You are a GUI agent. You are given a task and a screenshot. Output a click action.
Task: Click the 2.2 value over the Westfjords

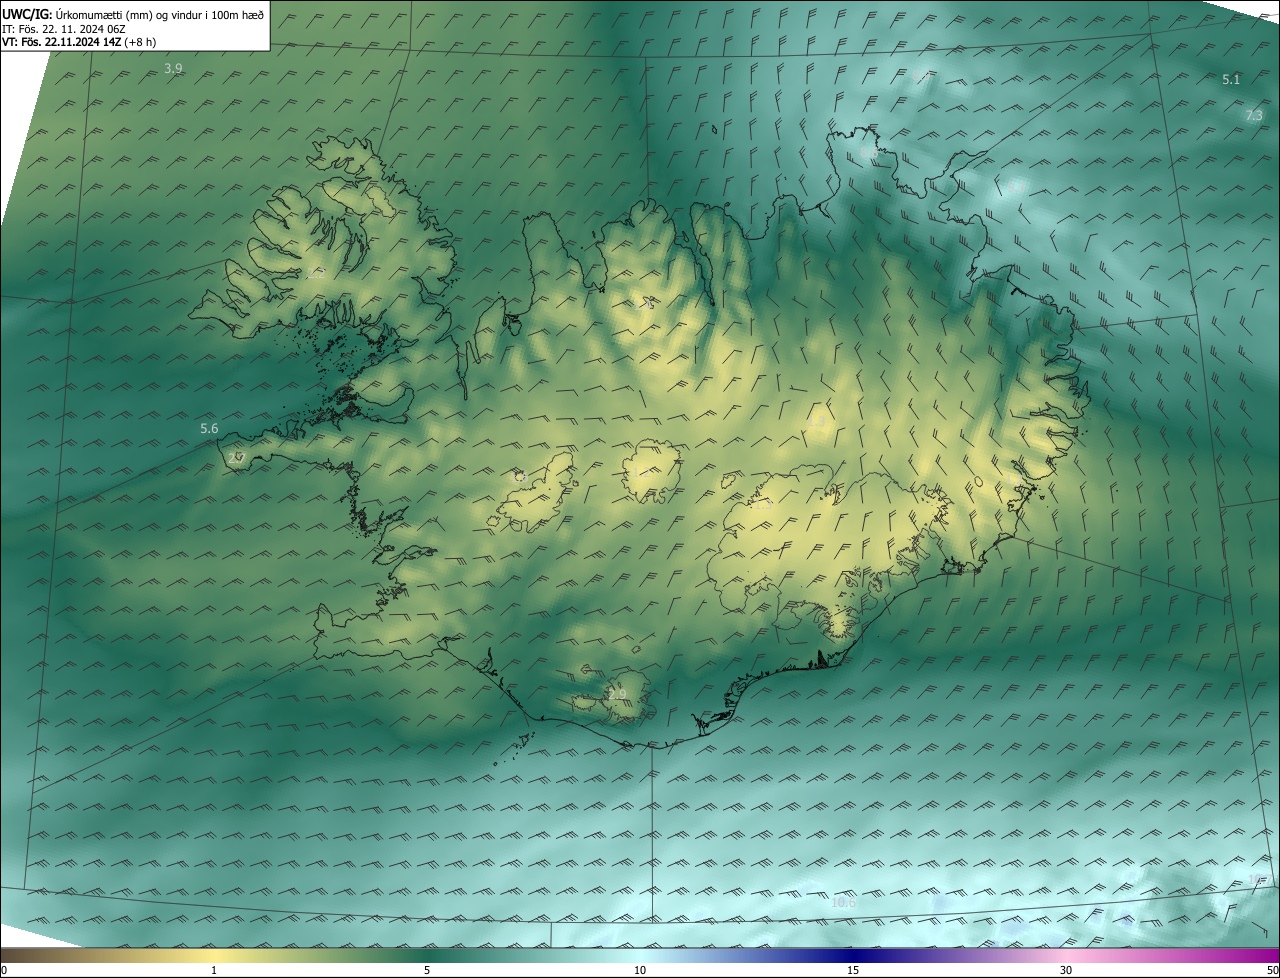316,272
